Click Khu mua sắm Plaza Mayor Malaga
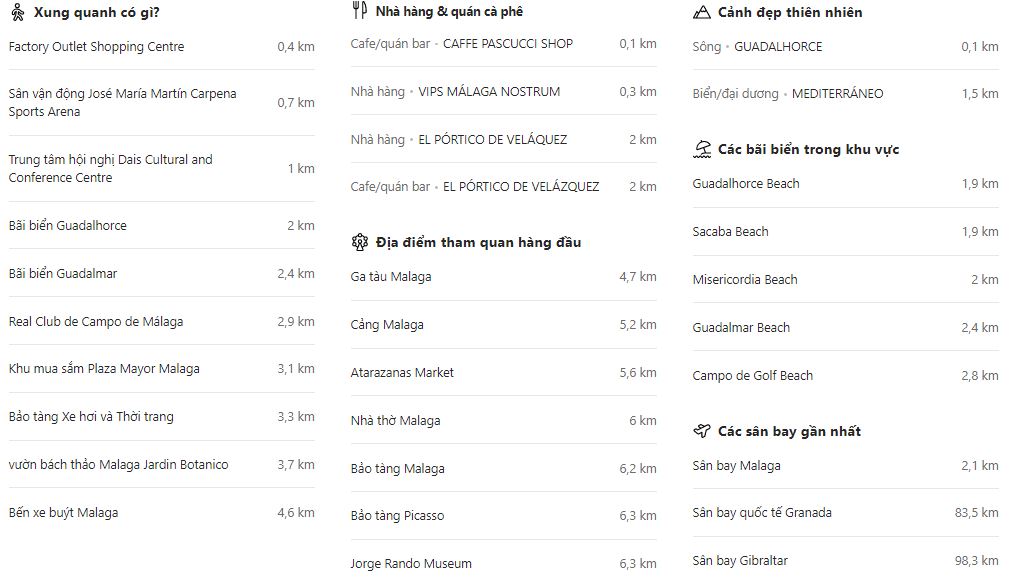 click(x=104, y=369)
